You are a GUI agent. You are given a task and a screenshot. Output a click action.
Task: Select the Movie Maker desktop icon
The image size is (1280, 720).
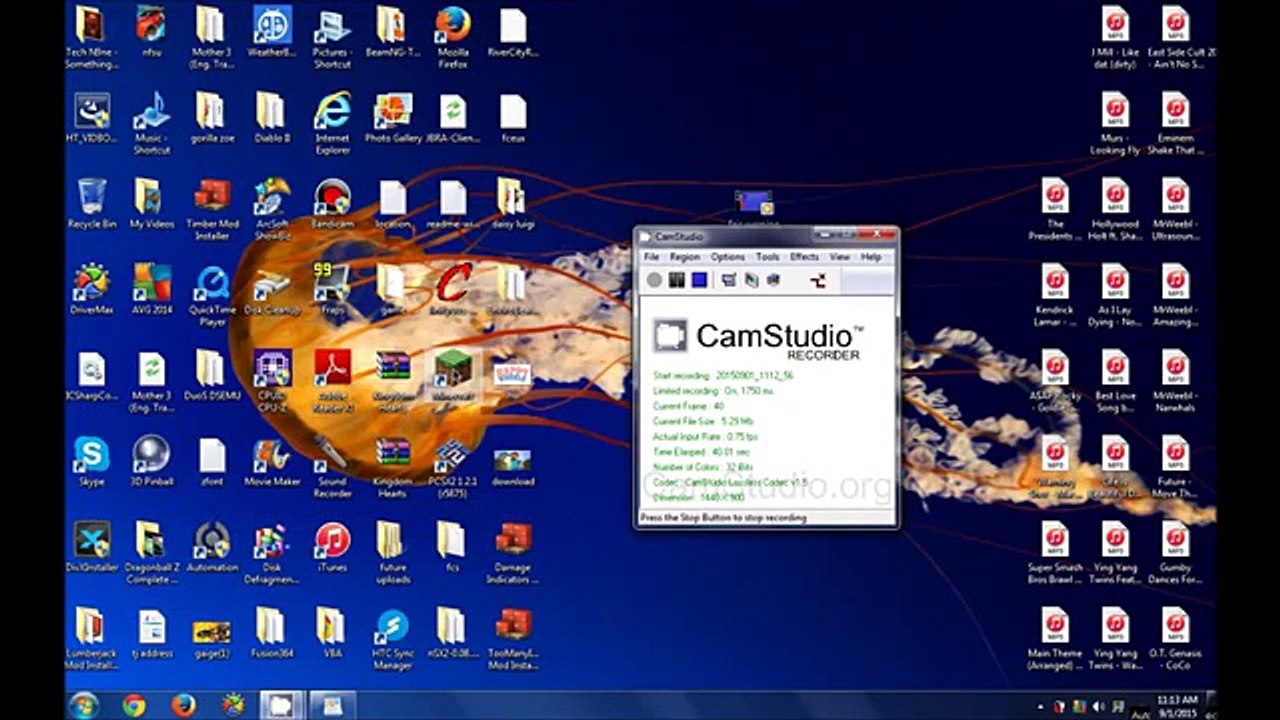272,462
